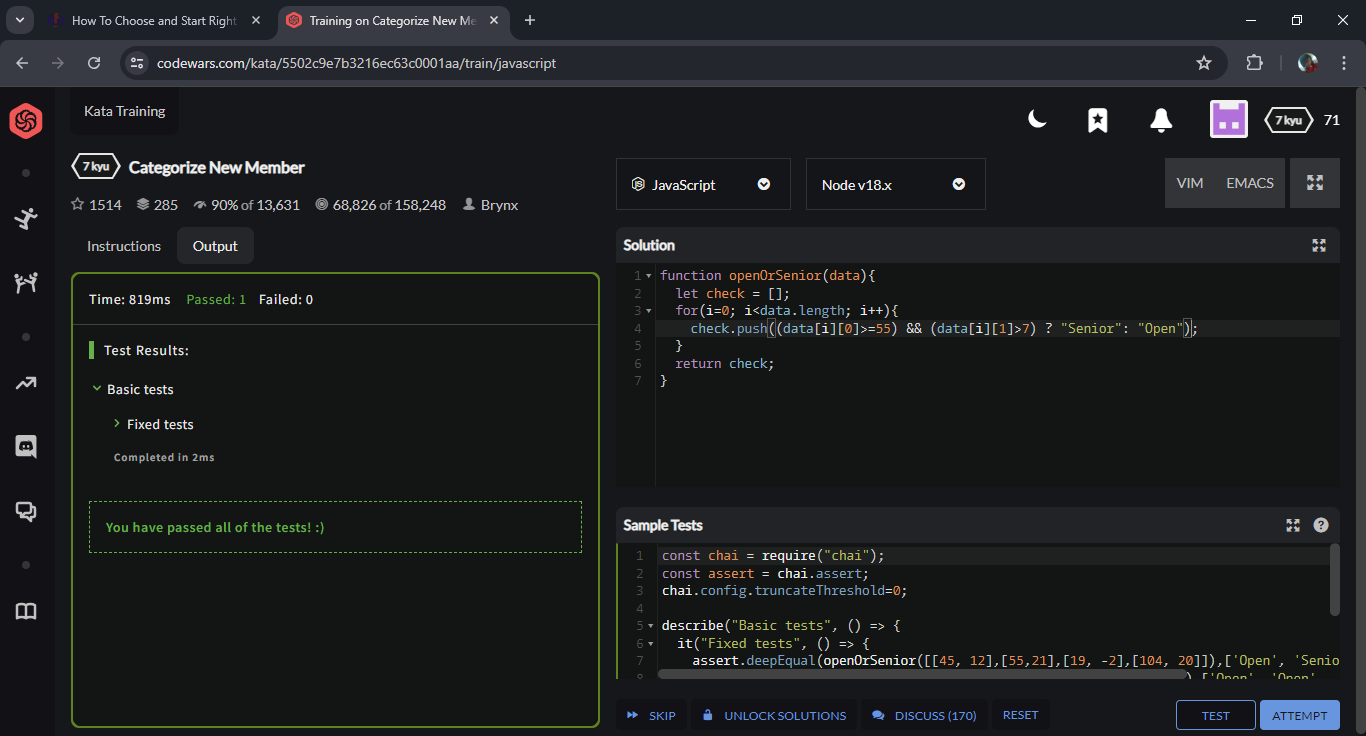Enable VIM key bindings

(1189, 183)
